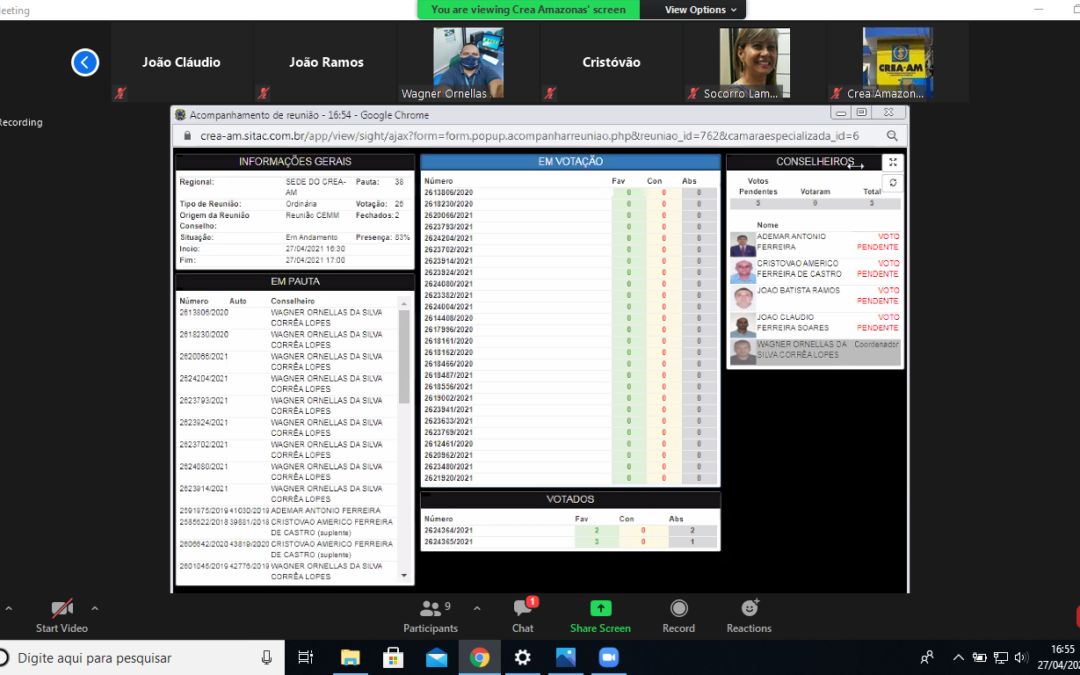The height and width of the screenshot is (675, 1080).
Task: Click the Start Video camera icon
Action: click(x=62, y=608)
